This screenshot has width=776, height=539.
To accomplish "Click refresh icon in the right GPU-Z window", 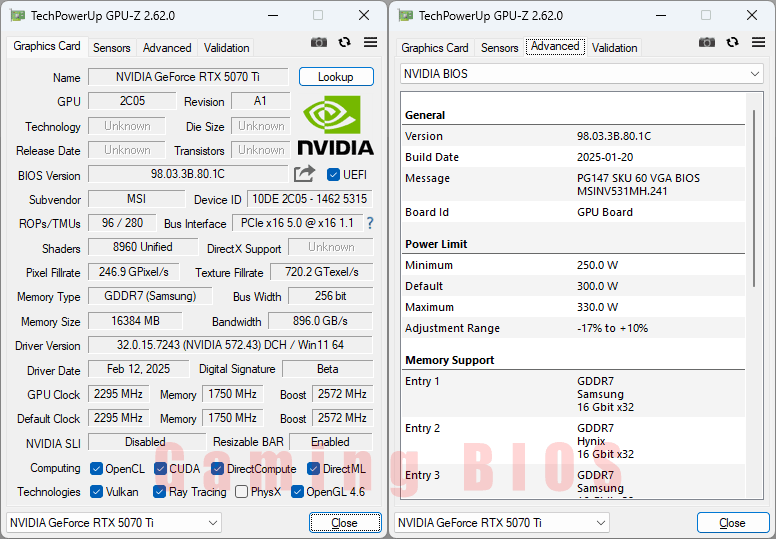I will tap(732, 43).
